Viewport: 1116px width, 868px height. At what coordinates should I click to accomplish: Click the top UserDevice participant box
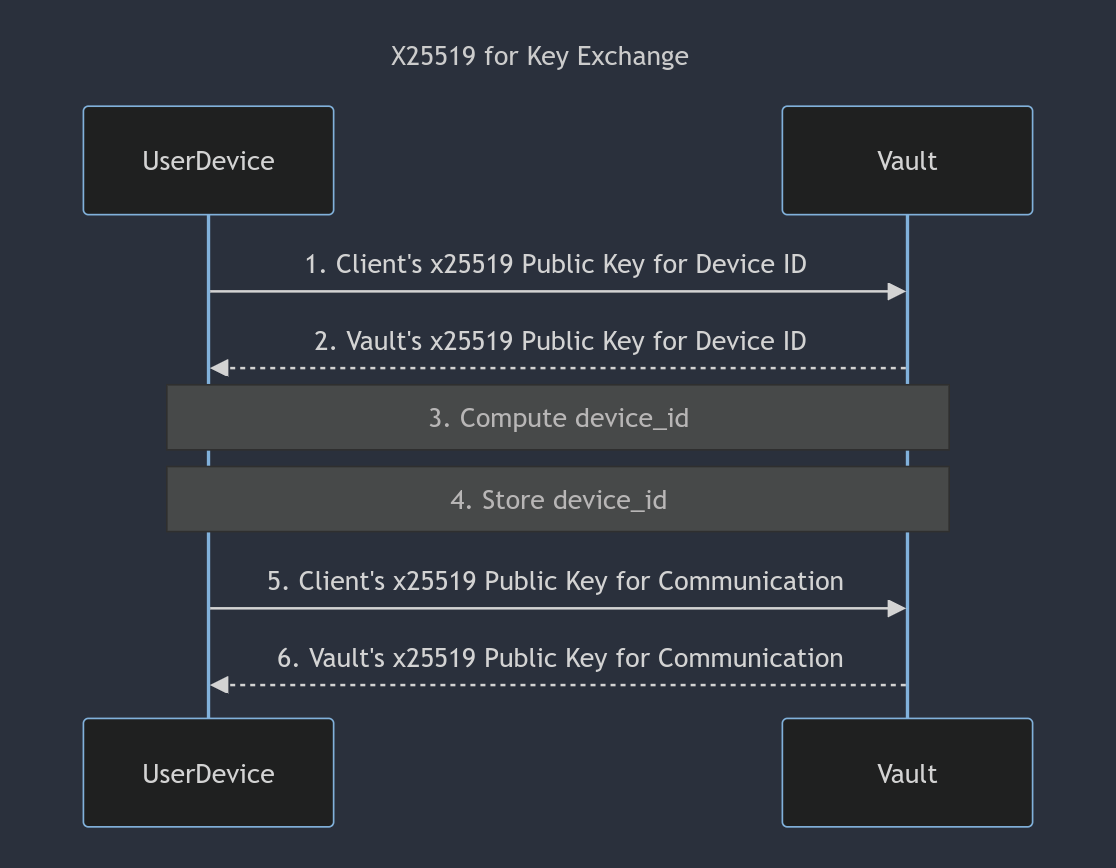click(209, 160)
